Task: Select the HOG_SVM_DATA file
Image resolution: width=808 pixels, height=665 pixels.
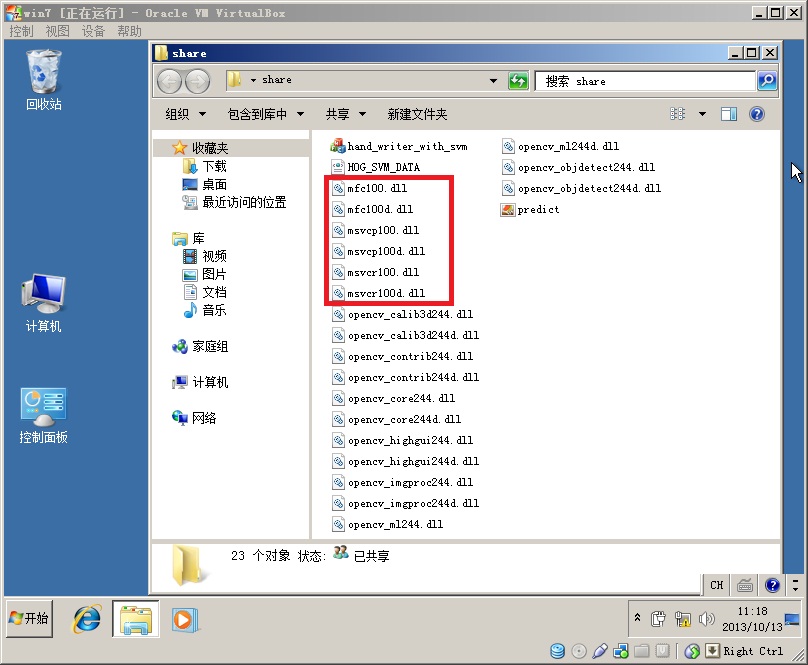Action: coord(376,167)
